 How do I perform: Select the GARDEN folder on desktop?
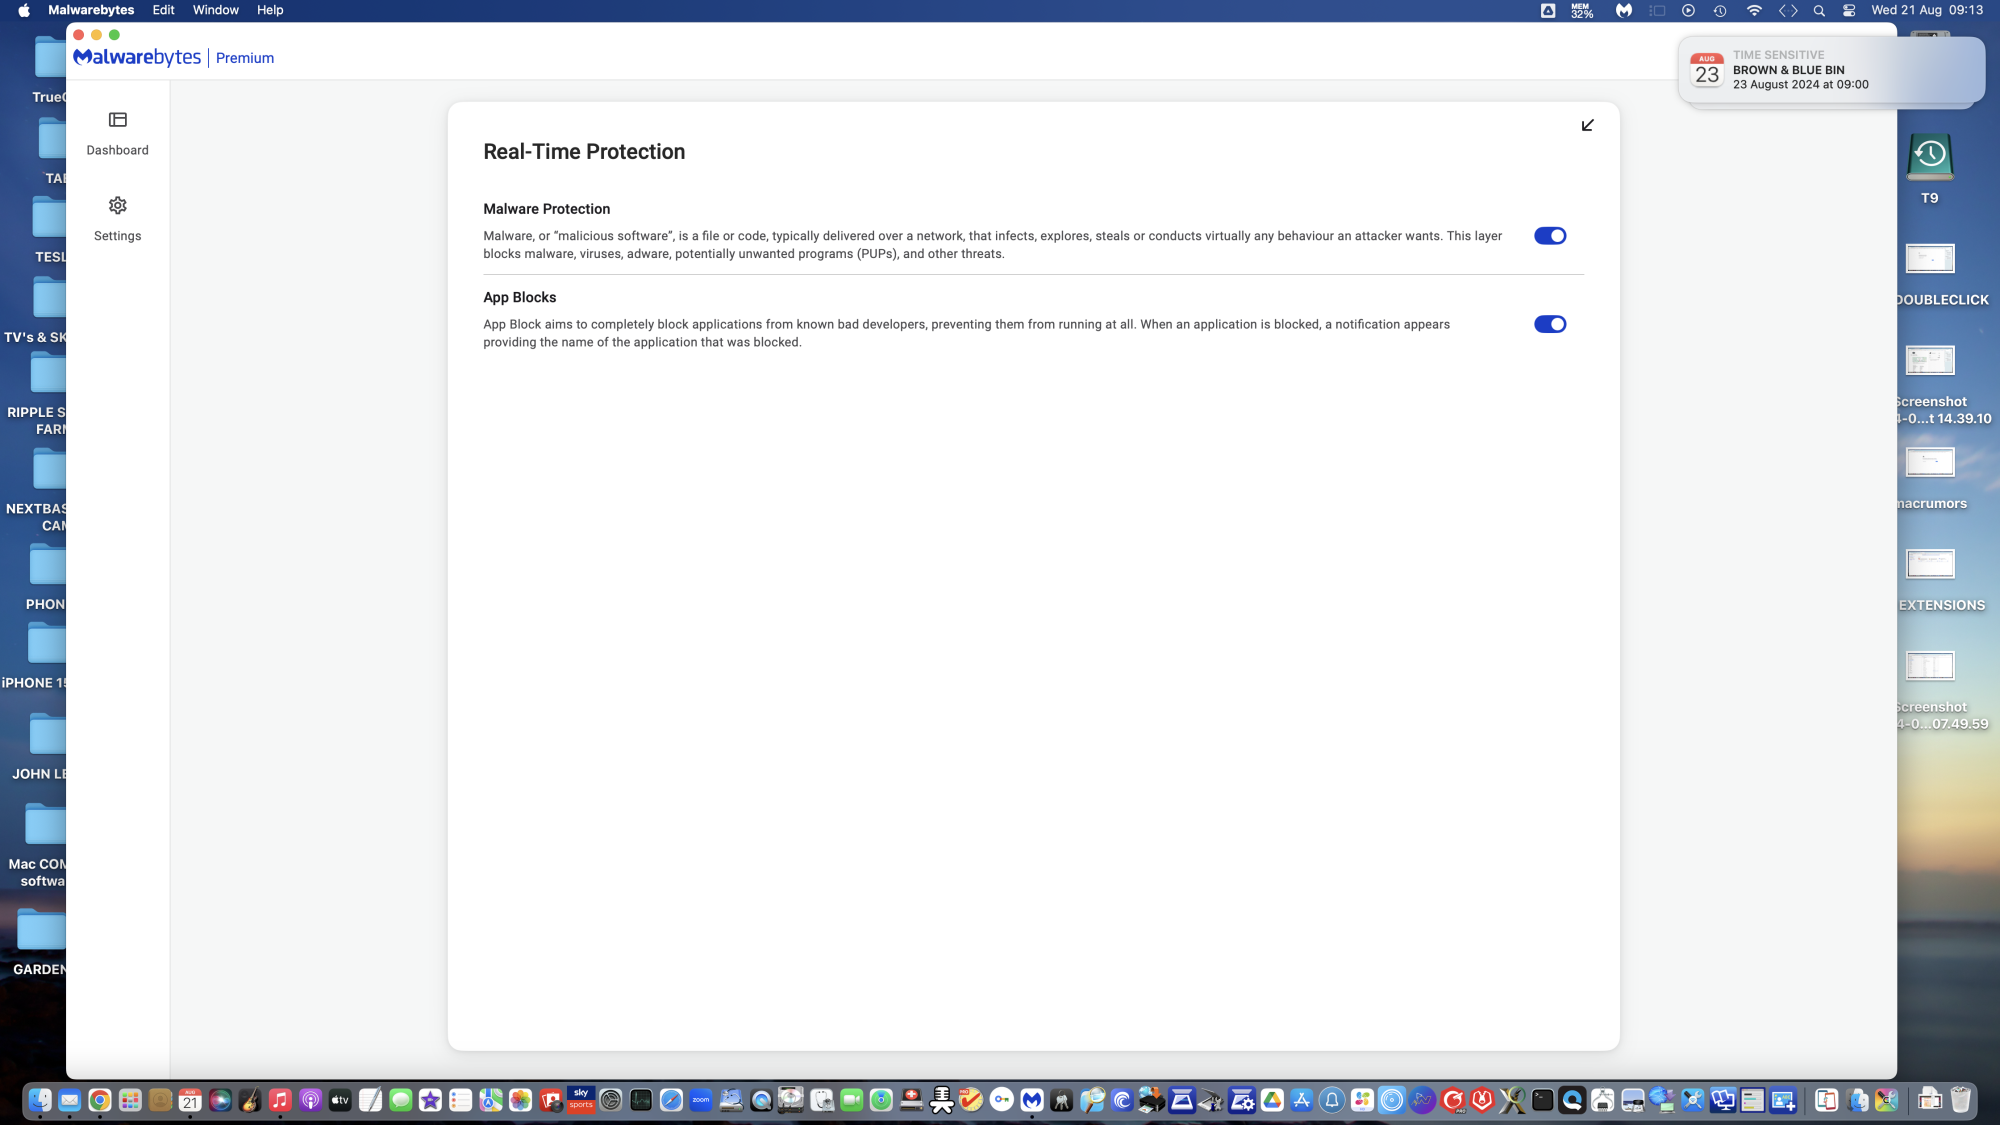(42, 930)
